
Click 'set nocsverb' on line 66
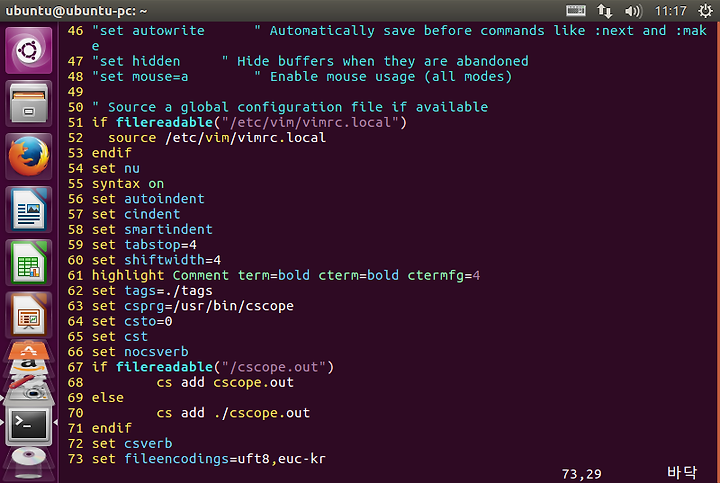[x=140, y=352]
